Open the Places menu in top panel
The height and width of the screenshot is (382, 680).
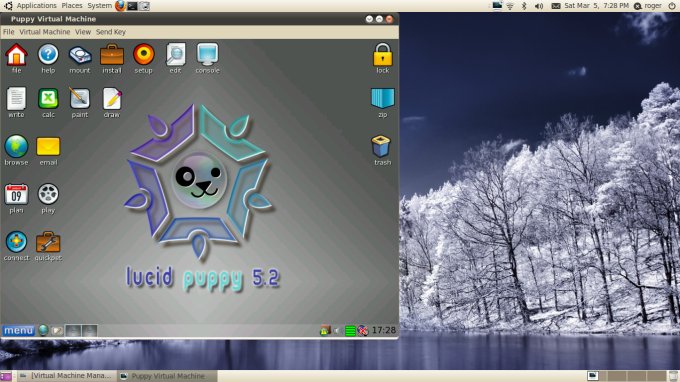72,6
